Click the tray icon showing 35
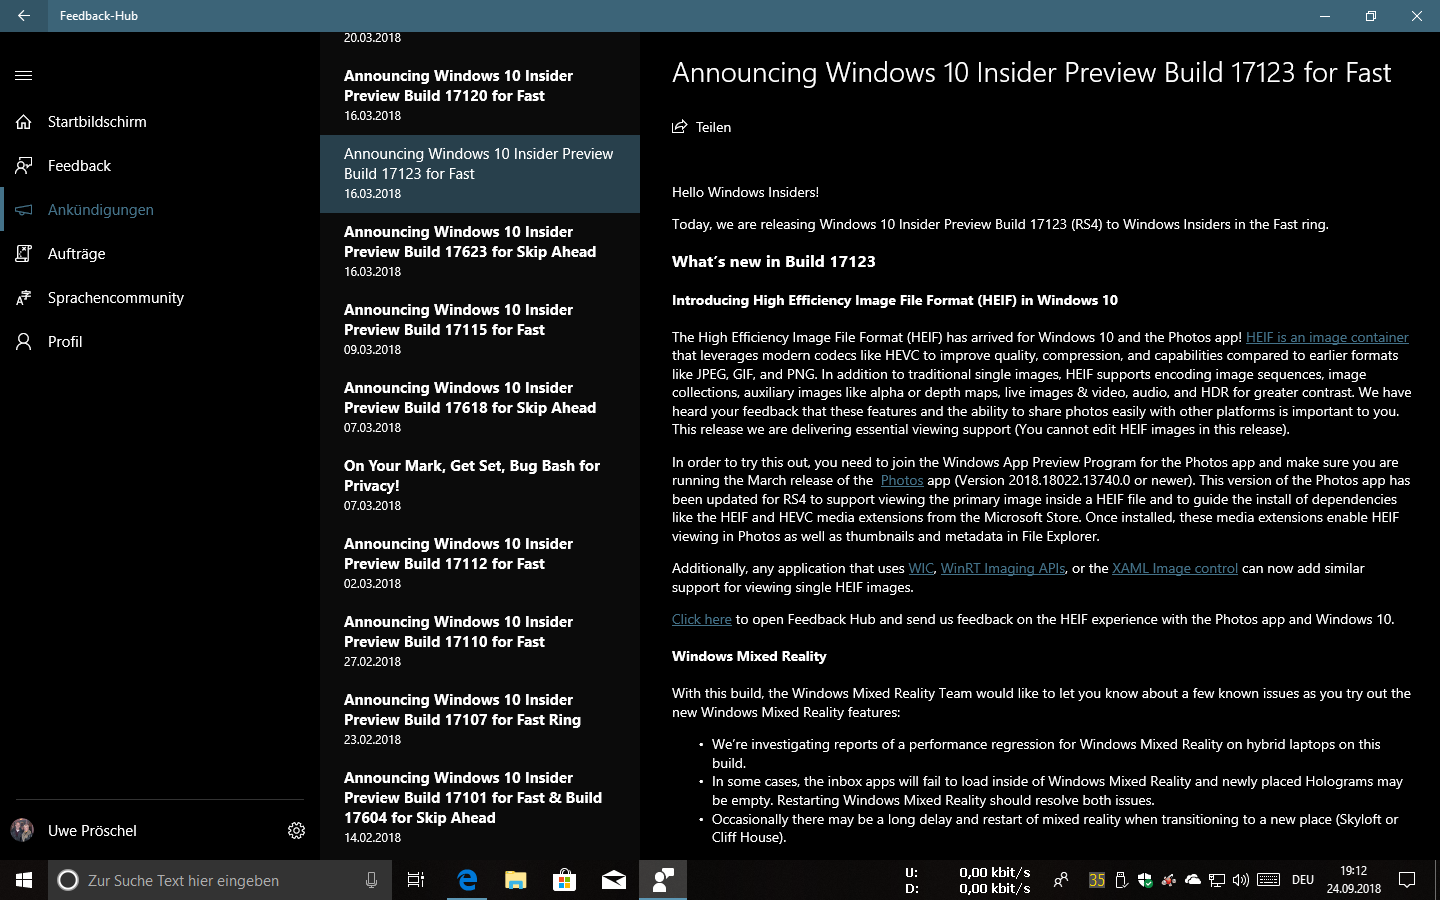The image size is (1440, 900). 1097,880
